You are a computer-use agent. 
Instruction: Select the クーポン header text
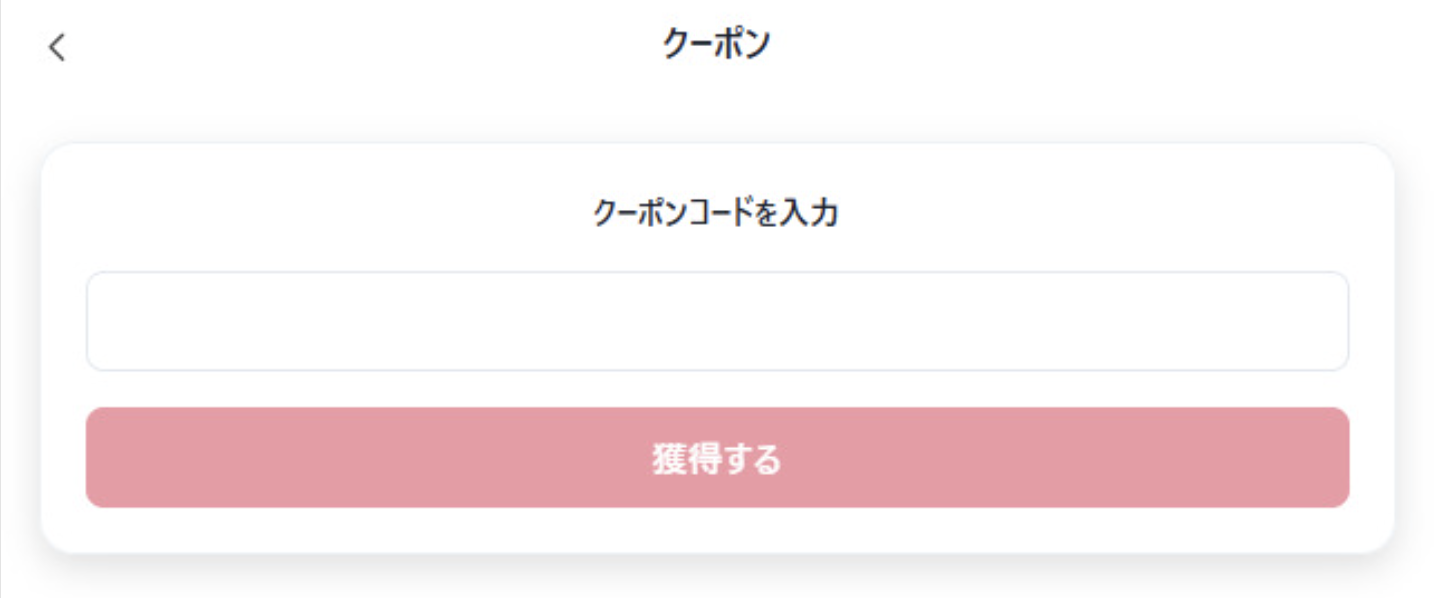[716, 45]
